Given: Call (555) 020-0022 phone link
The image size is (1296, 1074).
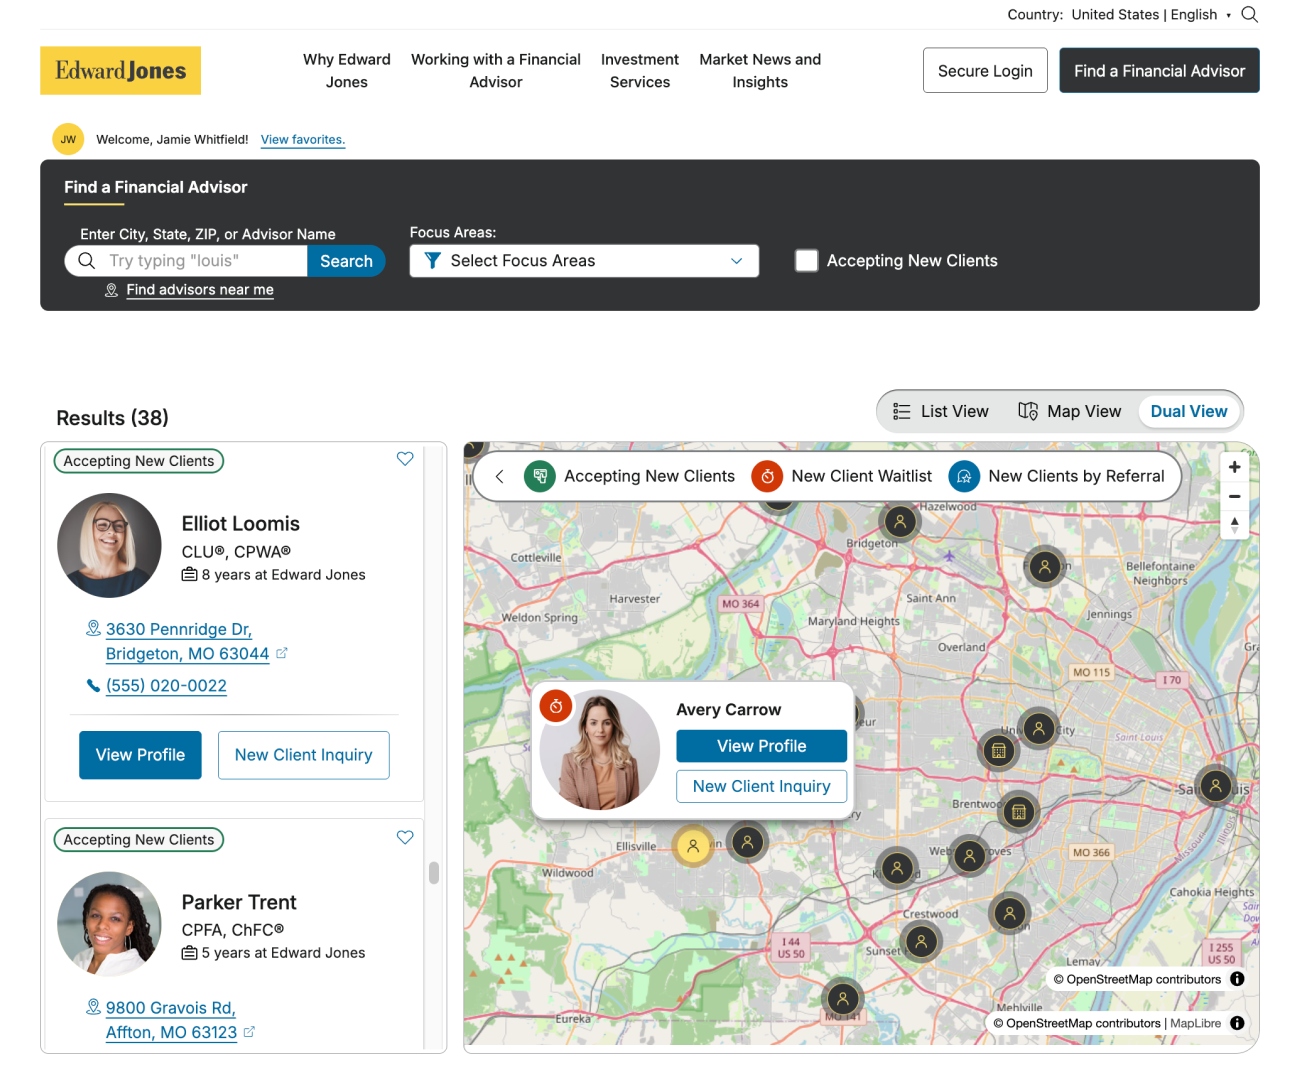Looking at the screenshot, I should coord(166,686).
